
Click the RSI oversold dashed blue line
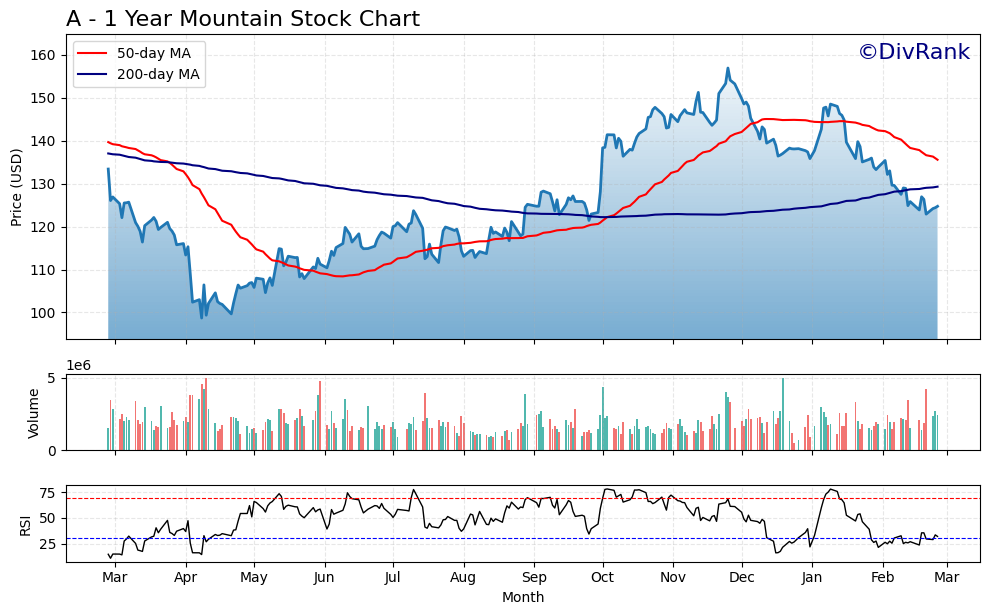point(500,538)
